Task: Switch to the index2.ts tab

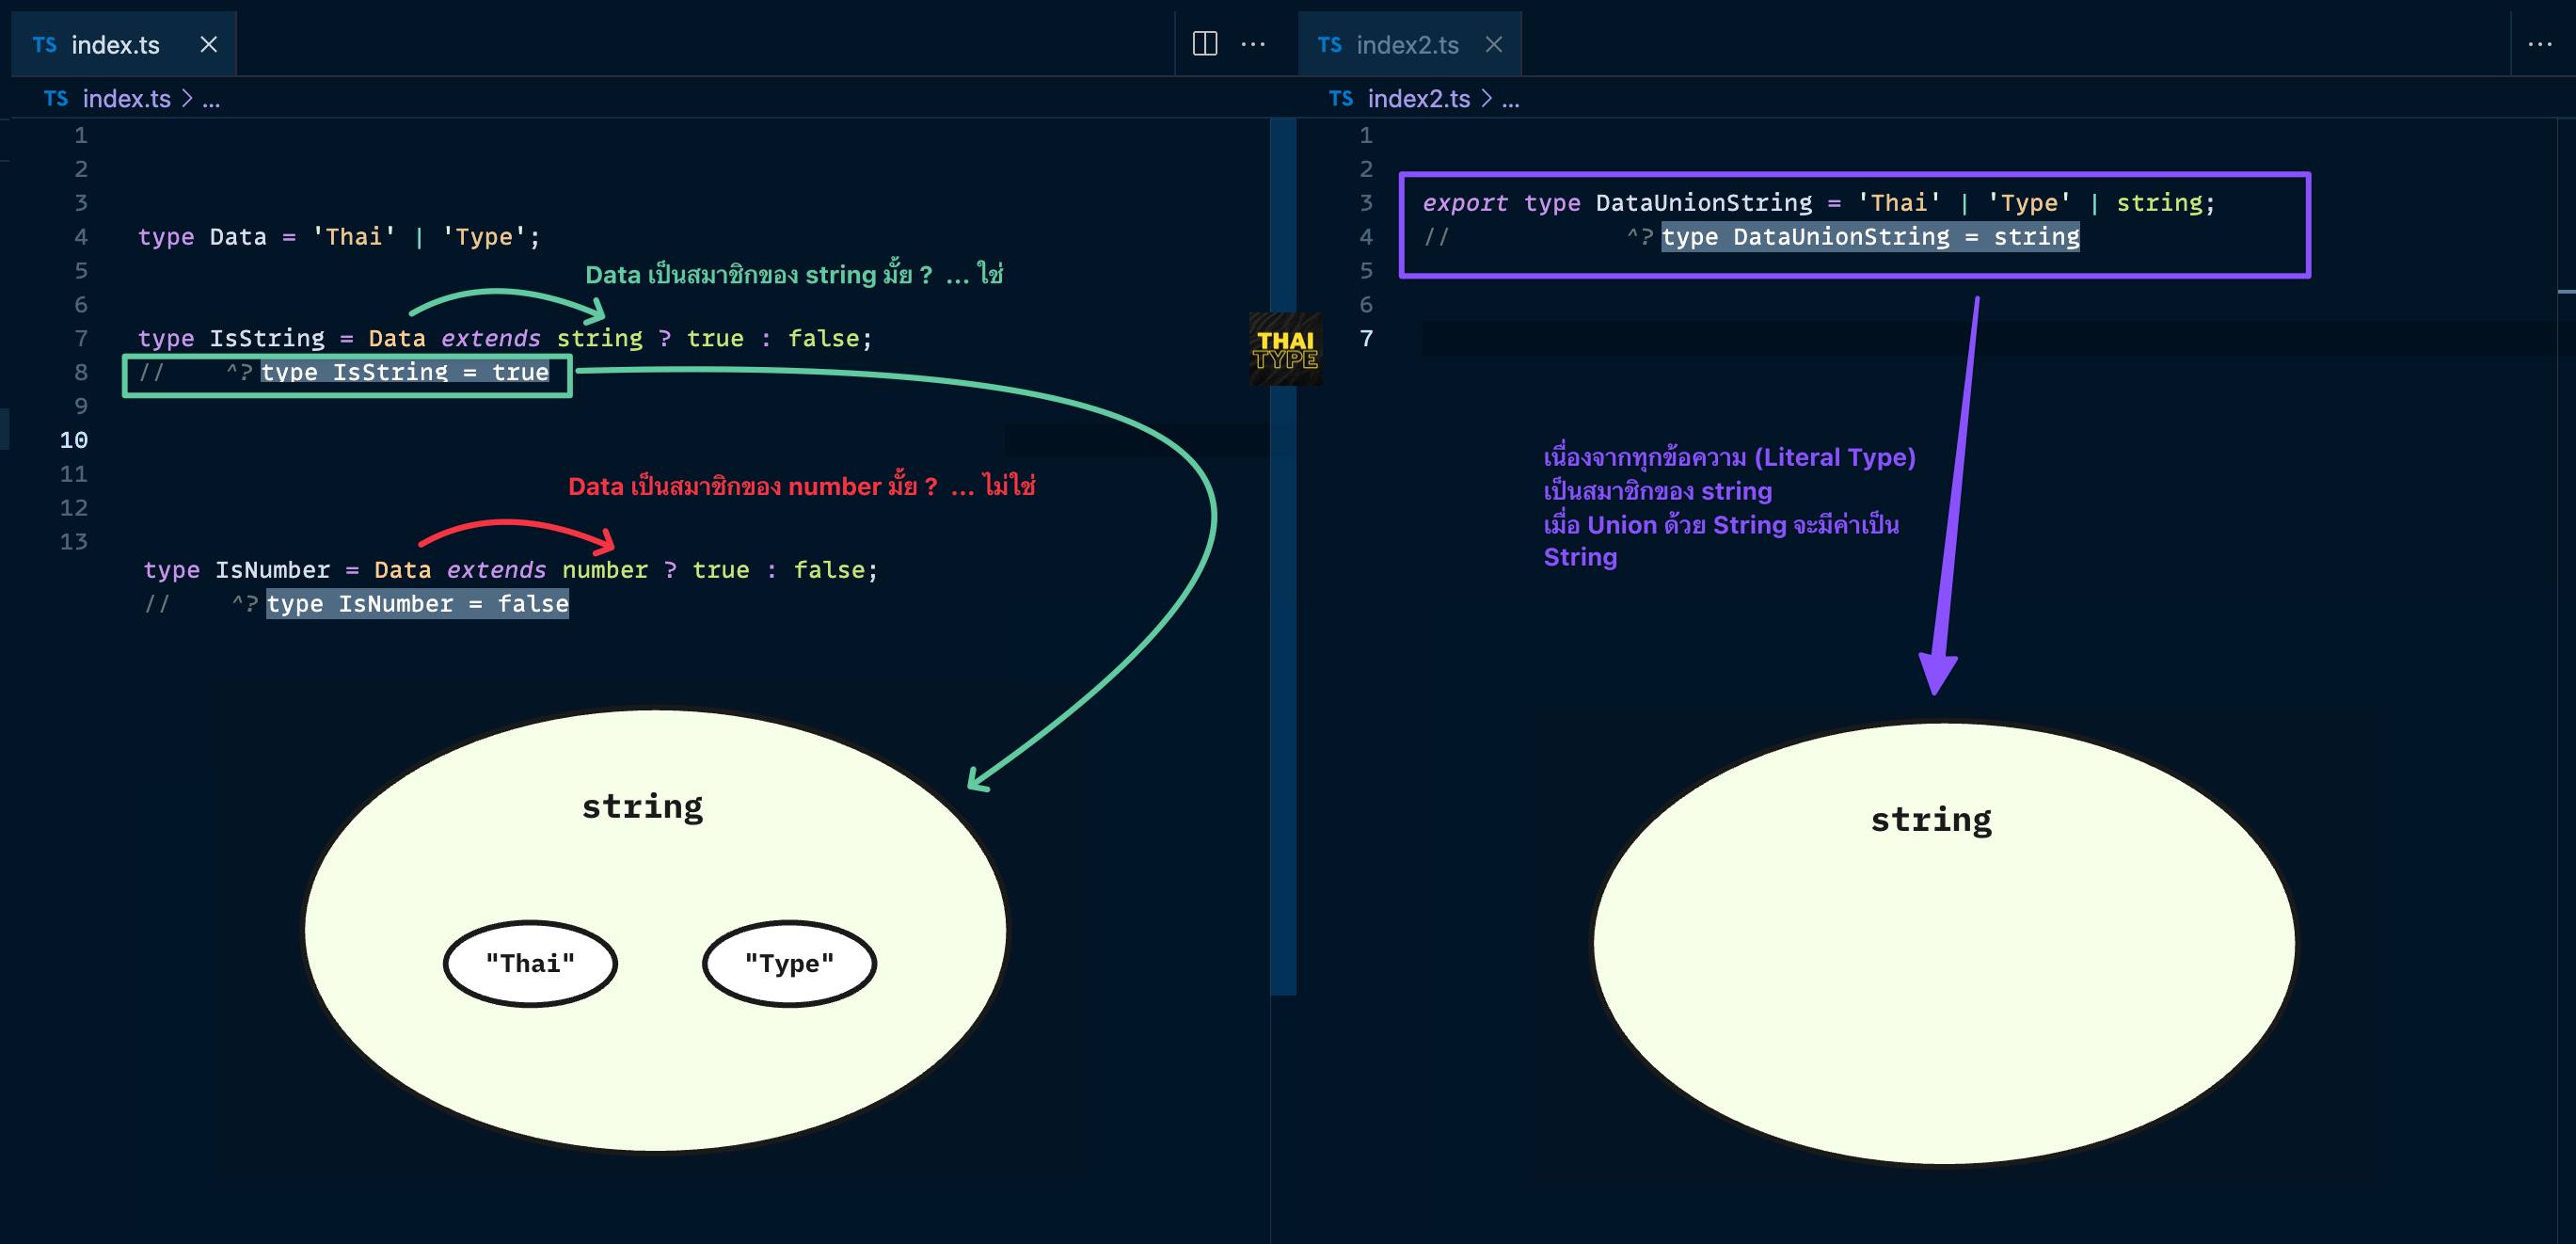Action: [x=1408, y=44]
